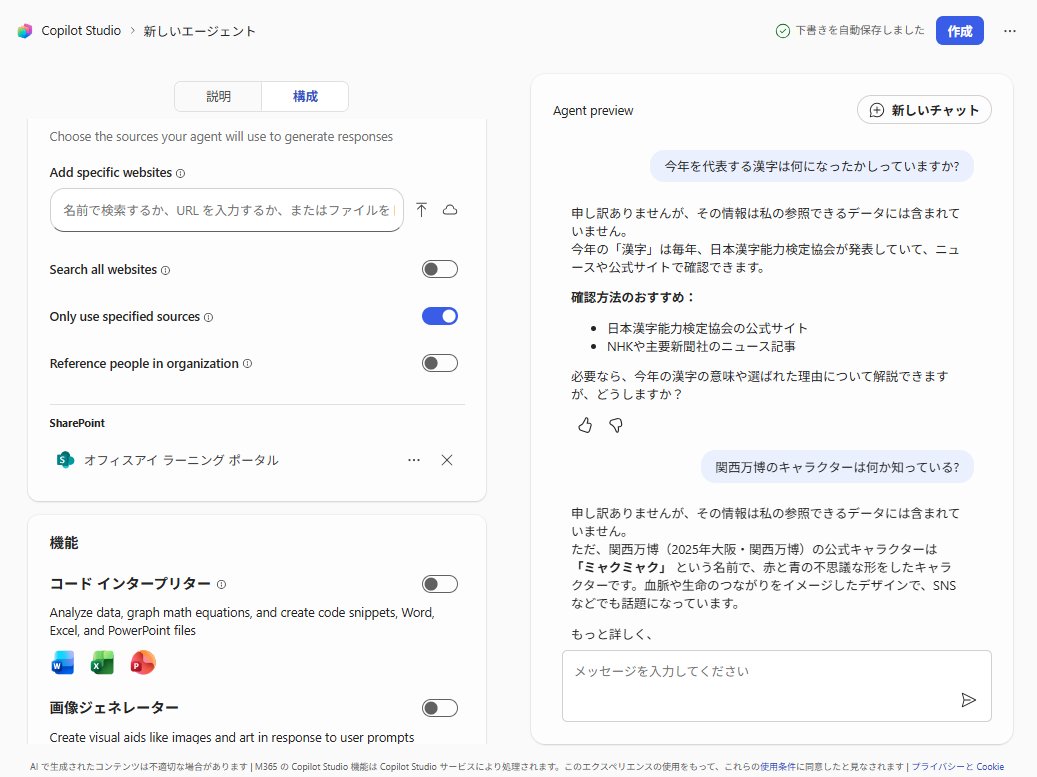Switch to the 説明 tab
Viewport: 1037px width, 777px height.
218,97
